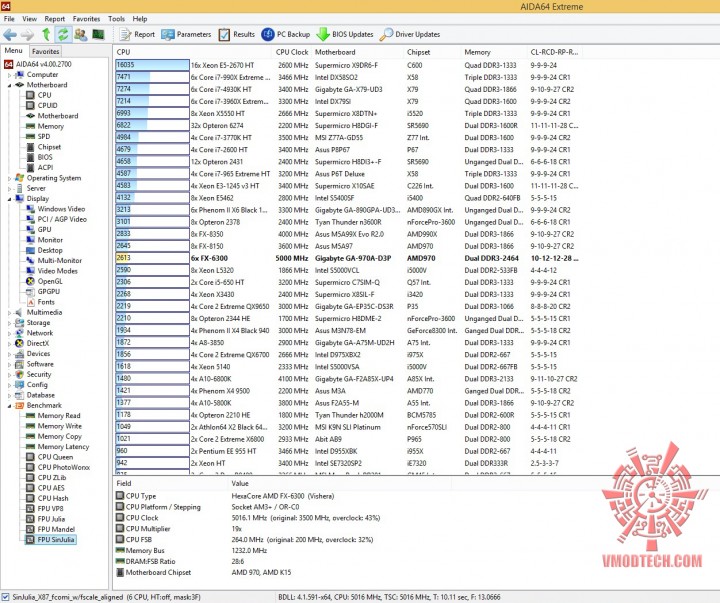Click the highlighted 2613 score bar
720x603 pixels.
pos(152,258)
